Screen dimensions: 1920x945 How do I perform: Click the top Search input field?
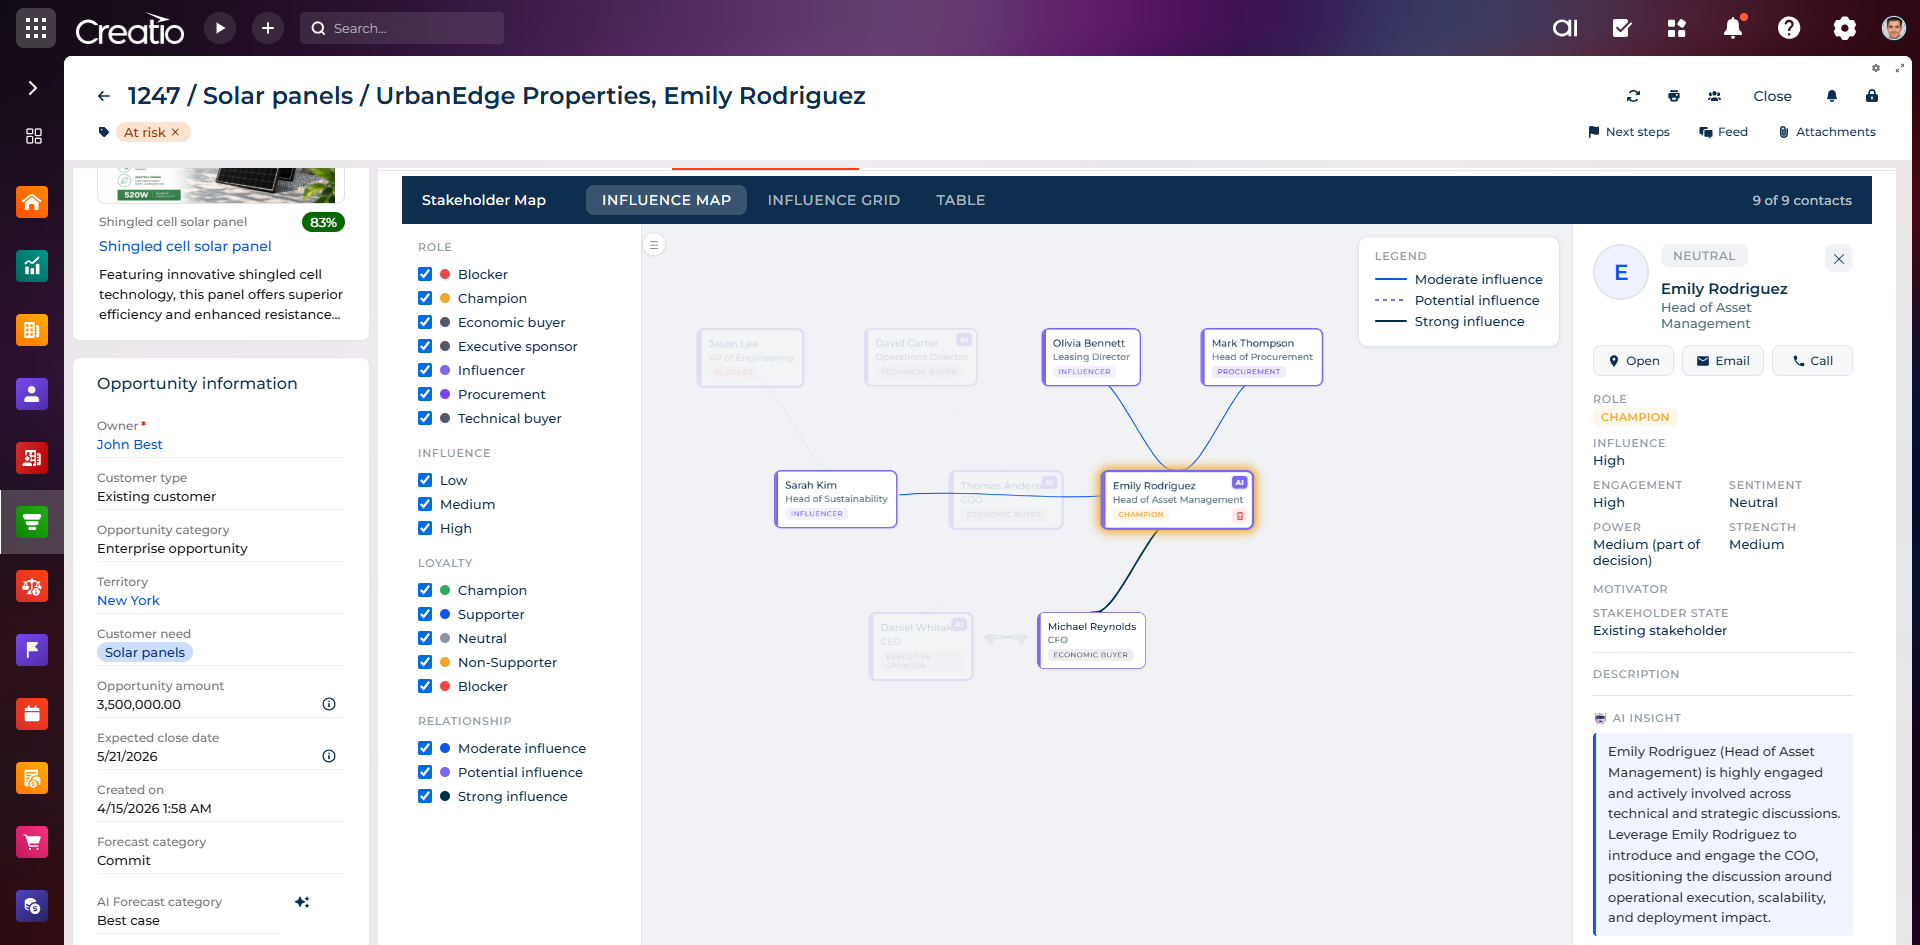pos(410,28)
